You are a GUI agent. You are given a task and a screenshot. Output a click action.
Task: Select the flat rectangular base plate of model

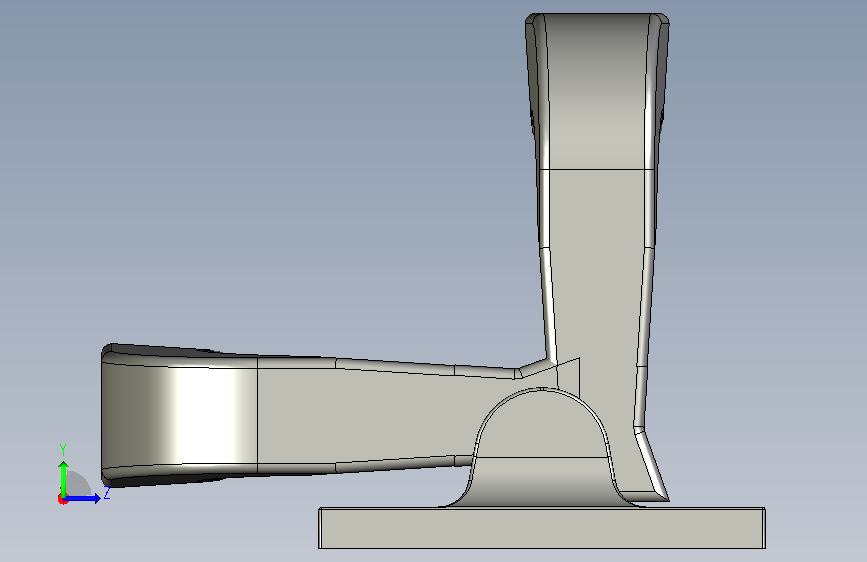pos(542,528)
